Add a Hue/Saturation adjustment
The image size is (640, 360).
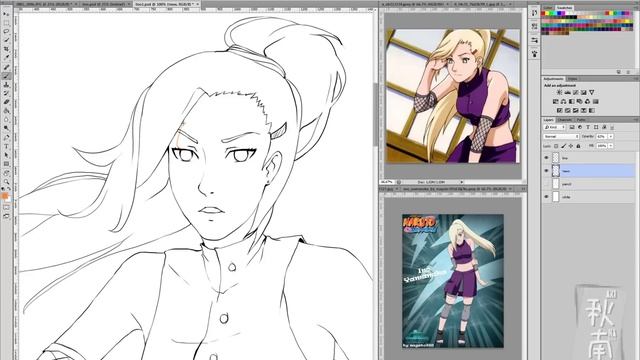(x=556, y=102)
